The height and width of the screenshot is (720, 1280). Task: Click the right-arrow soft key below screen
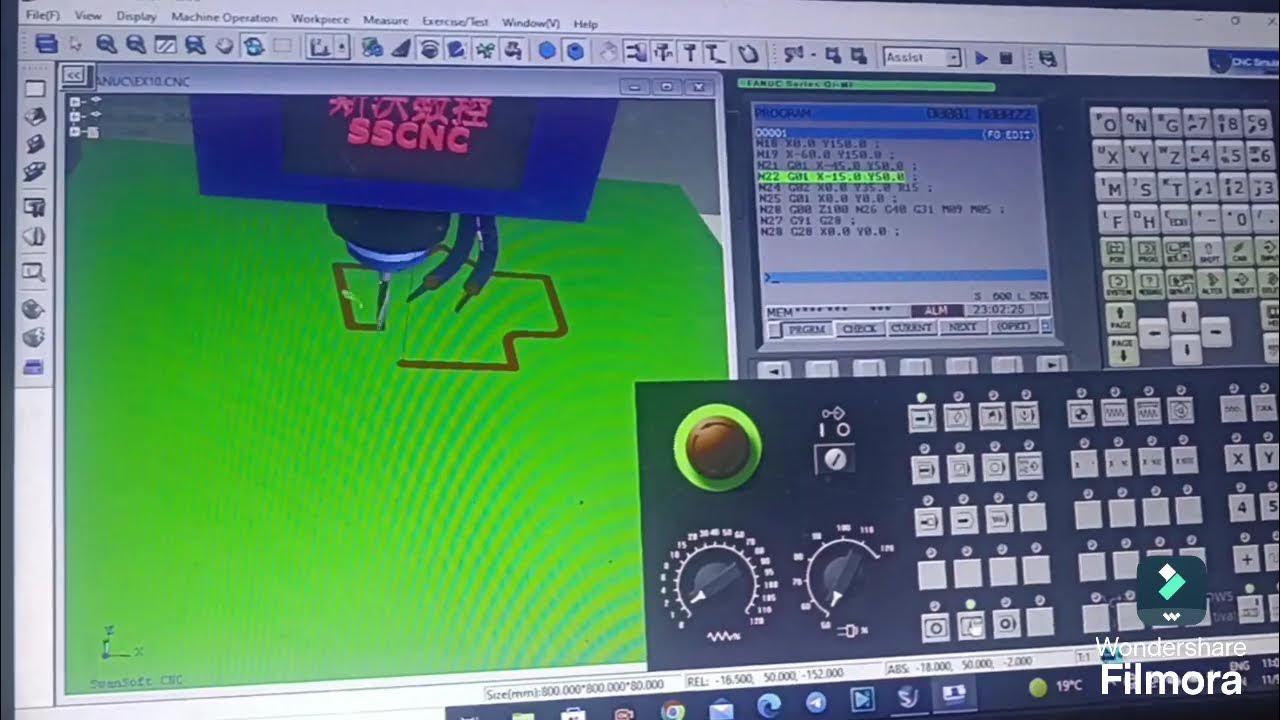click(x=1050, y=365)
